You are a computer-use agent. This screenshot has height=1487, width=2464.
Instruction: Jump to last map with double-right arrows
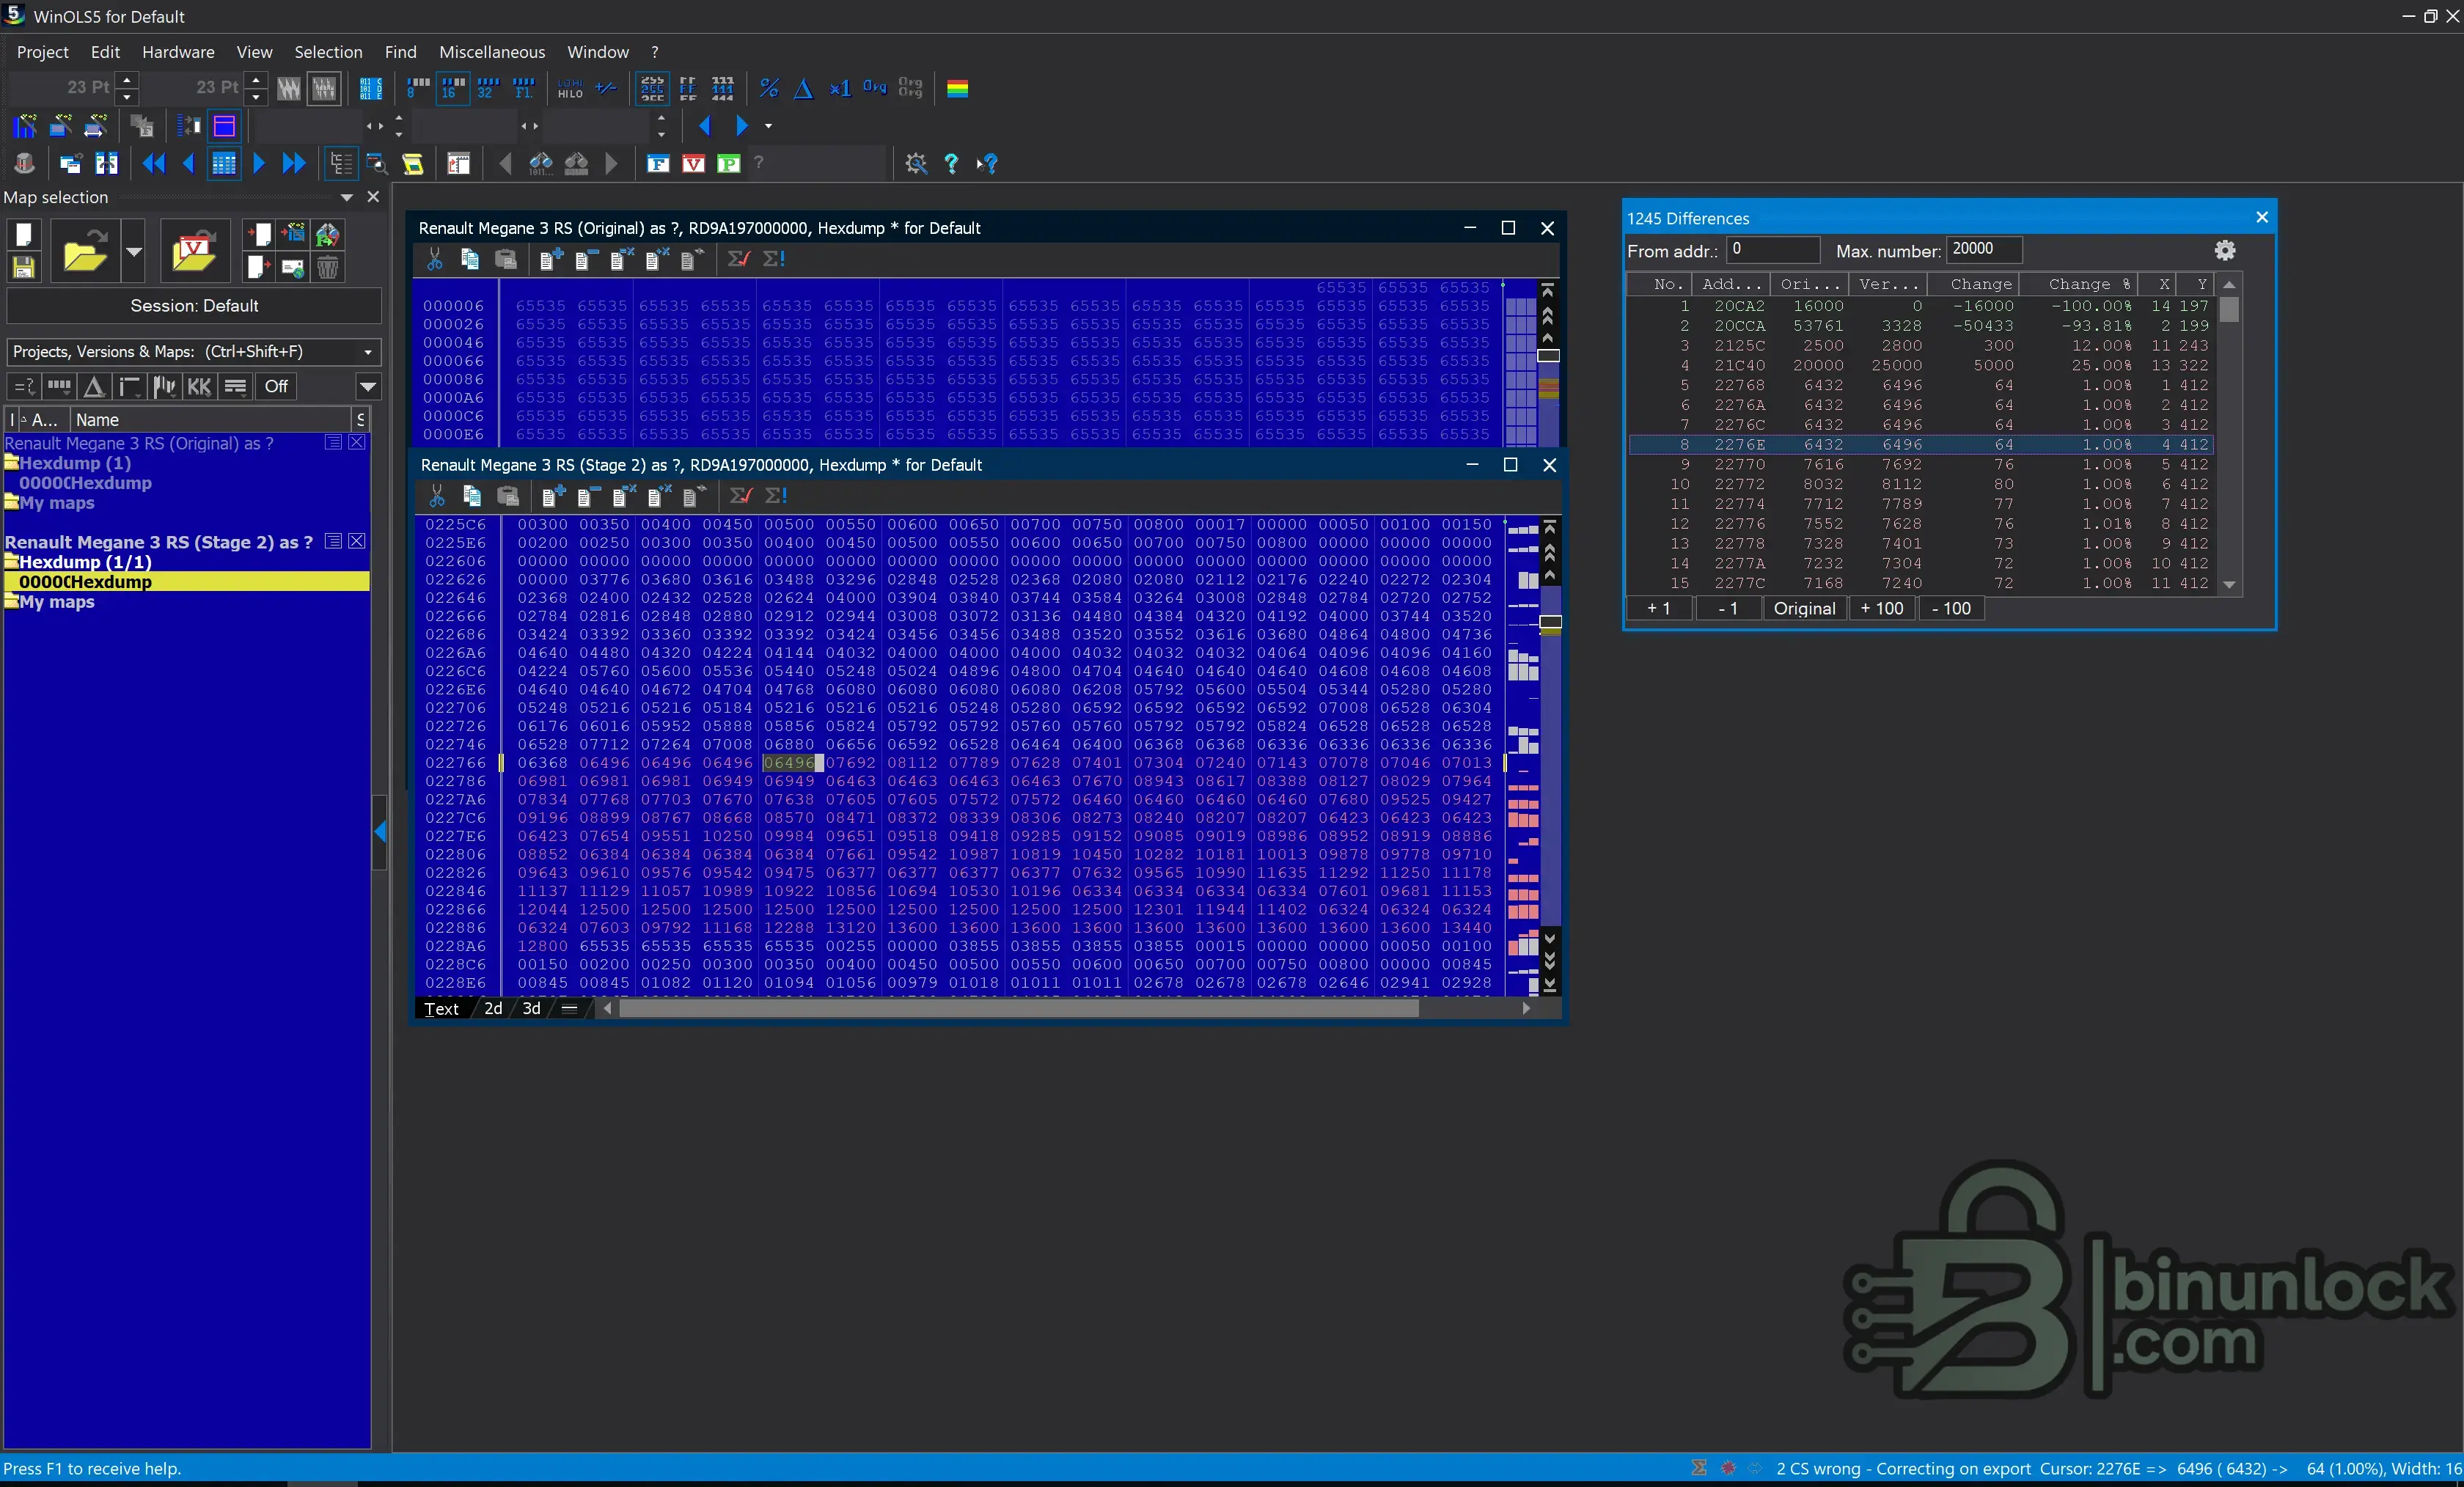click(294, 163)
